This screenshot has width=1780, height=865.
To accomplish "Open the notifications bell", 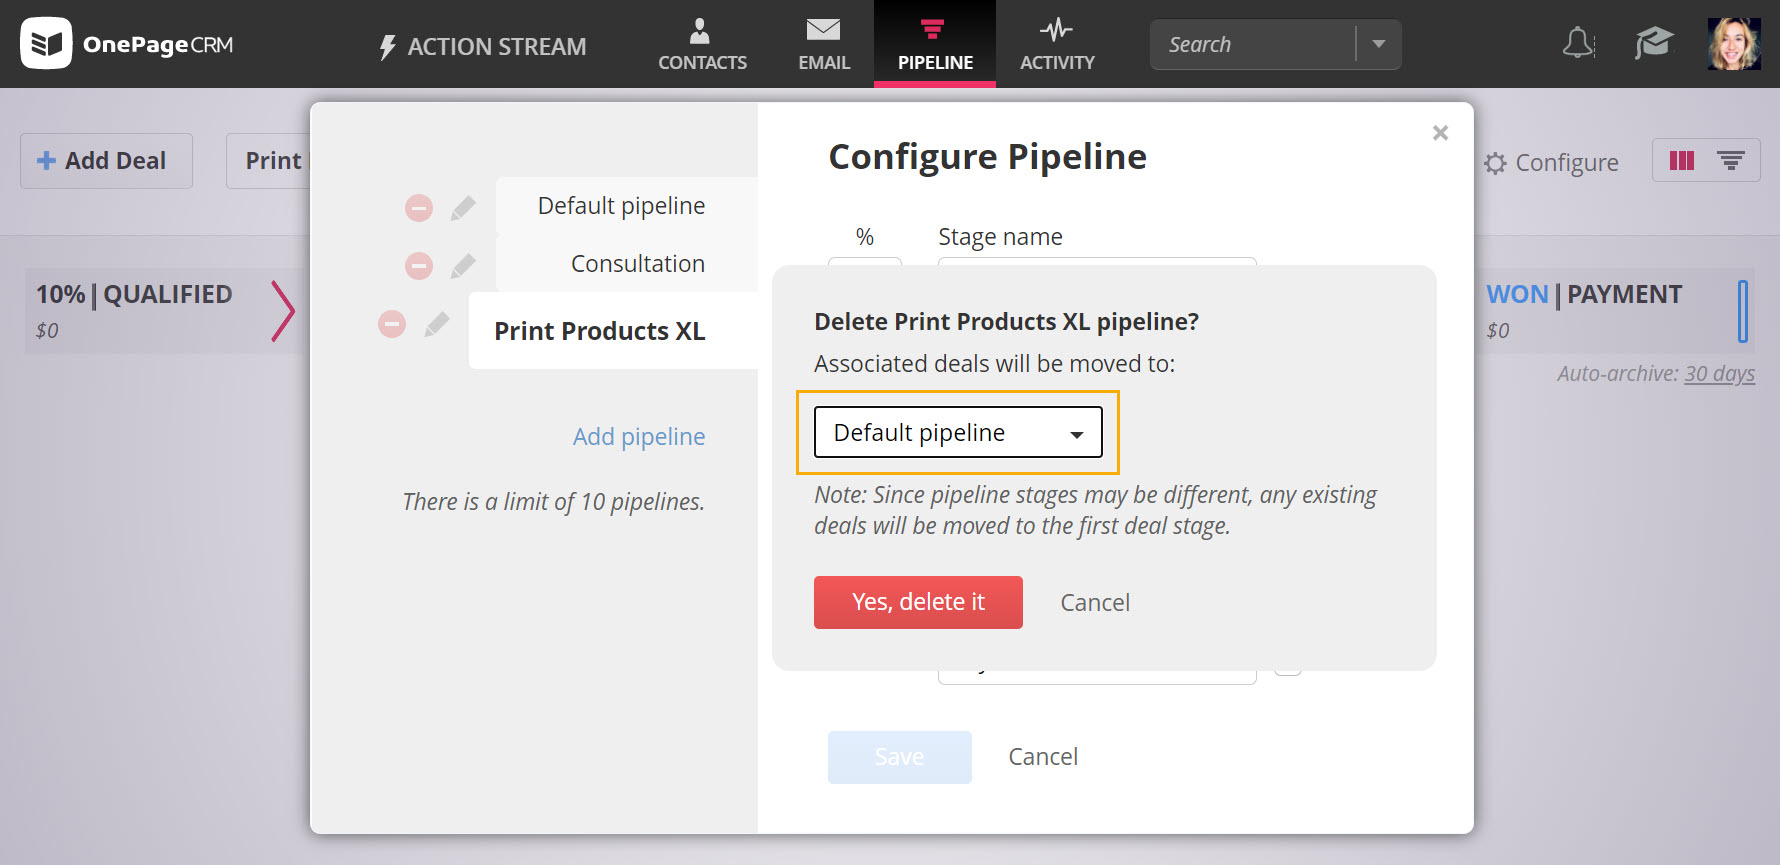I will (x=1578, y=43).
